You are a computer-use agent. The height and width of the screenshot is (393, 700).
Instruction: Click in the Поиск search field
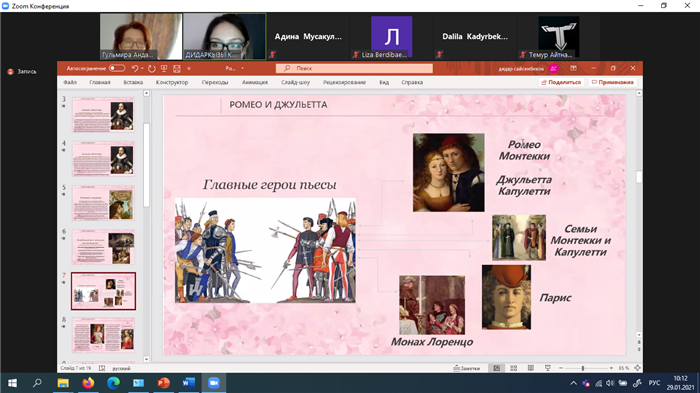pyautogui.click(x=354, y=68)
